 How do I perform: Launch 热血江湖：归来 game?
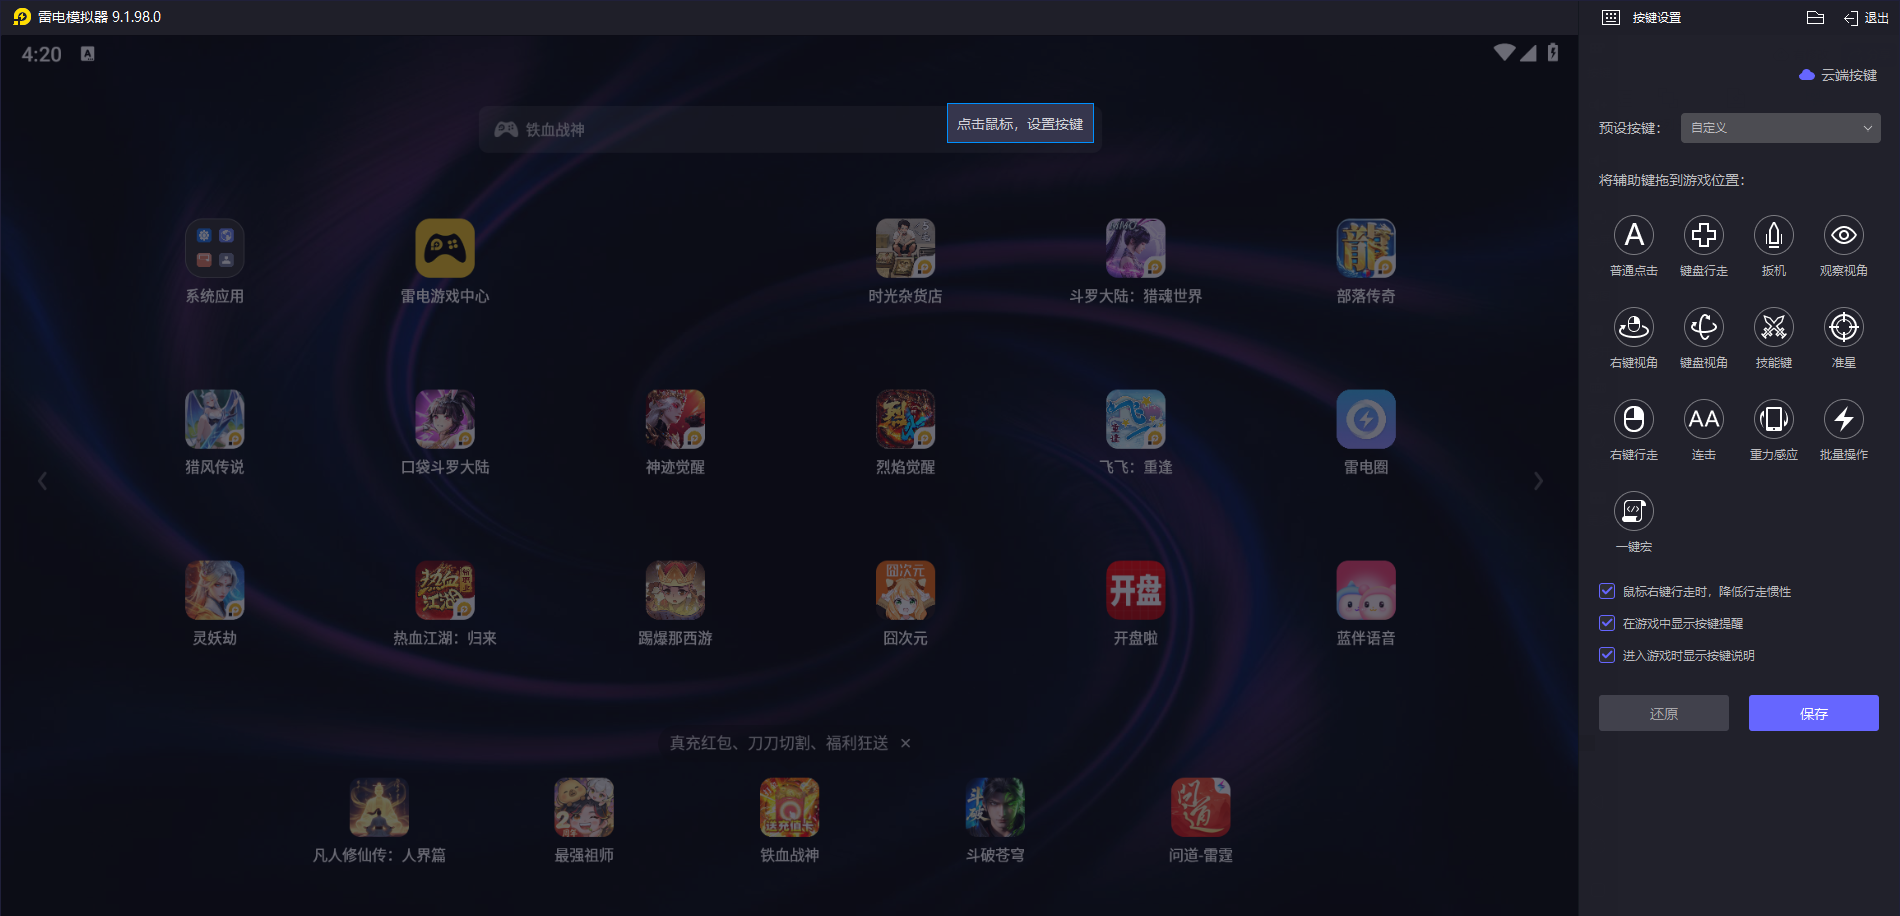coord(445,590)
